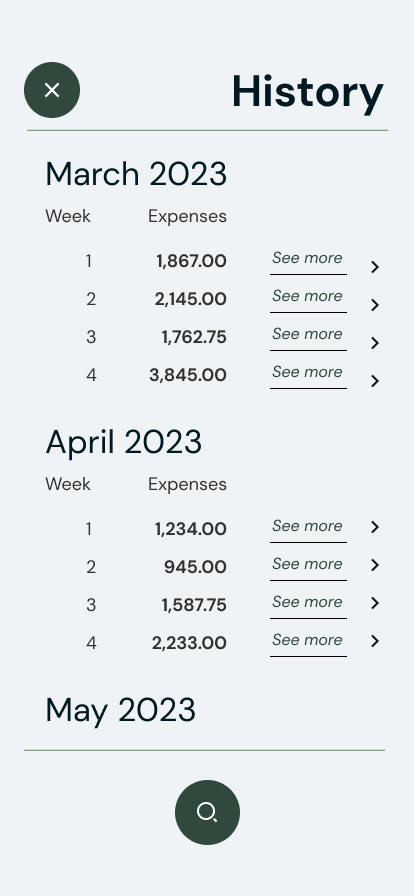Expand March week 3 chevron arrow

(x=375, y=343)
